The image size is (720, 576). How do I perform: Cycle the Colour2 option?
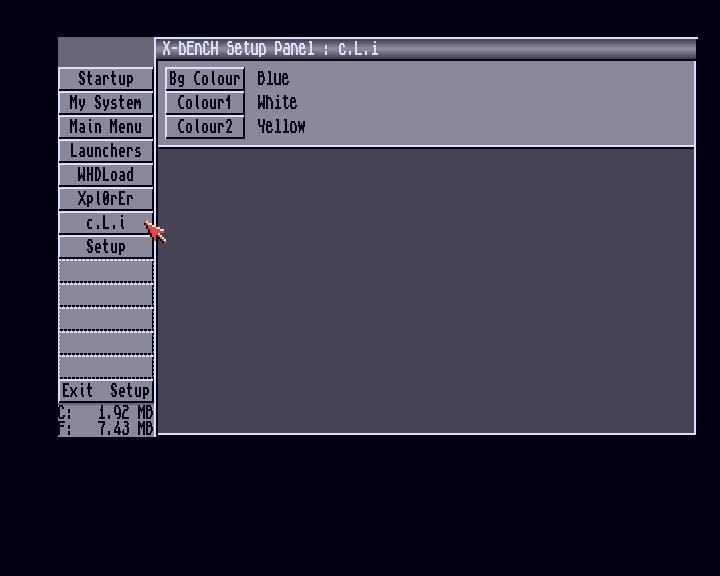pyautogui.click(x=205, y=127)
